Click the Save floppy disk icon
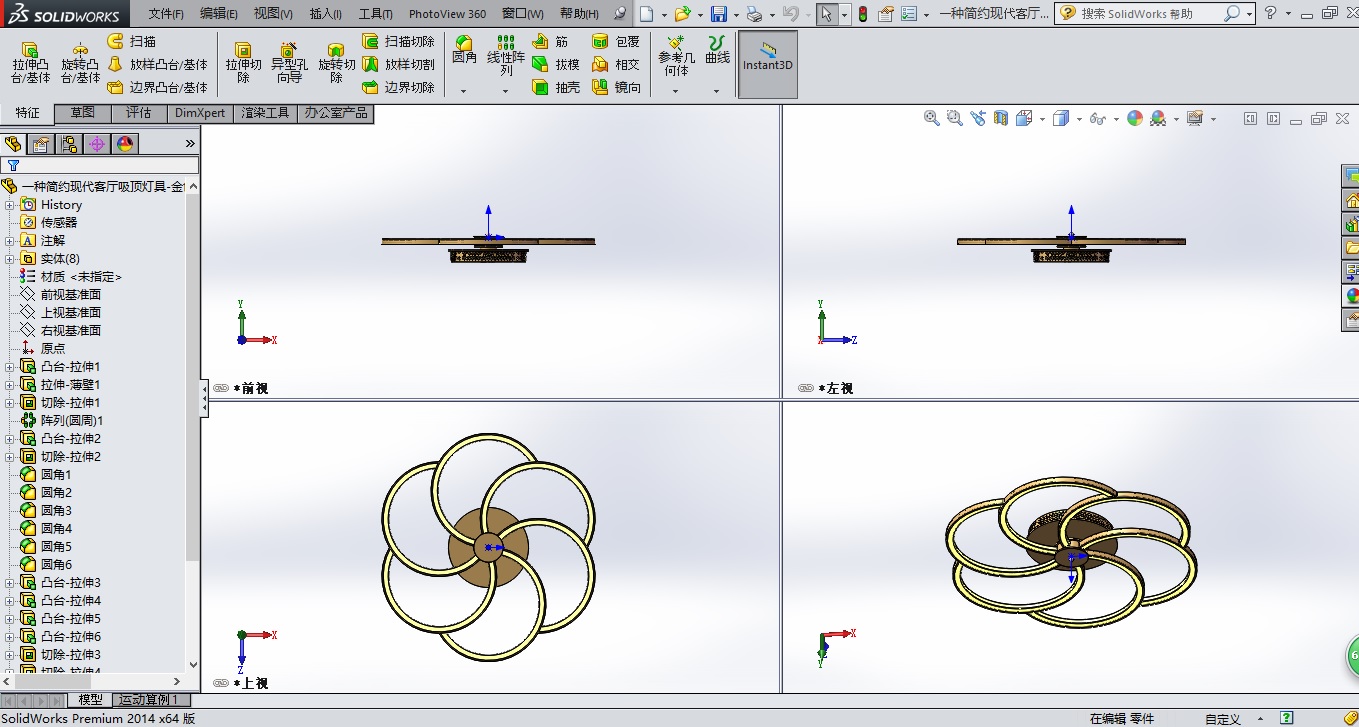The image size is (1359, 727). pos(718,14)
